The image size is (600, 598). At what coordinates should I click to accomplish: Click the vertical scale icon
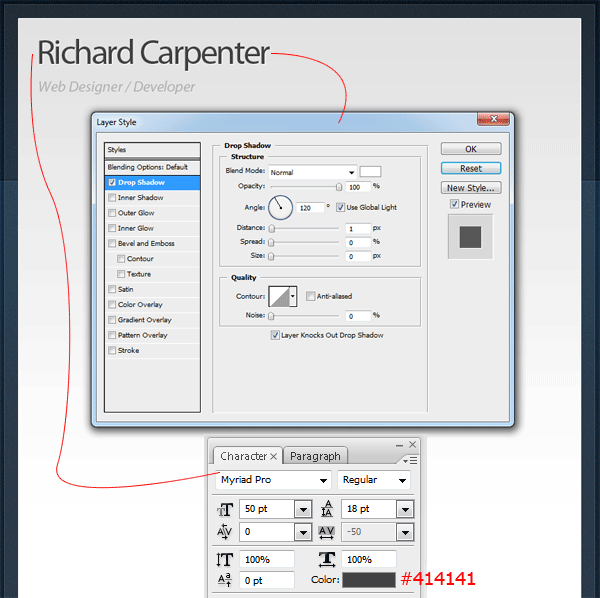pyautogui.click(x=224, y=559)
